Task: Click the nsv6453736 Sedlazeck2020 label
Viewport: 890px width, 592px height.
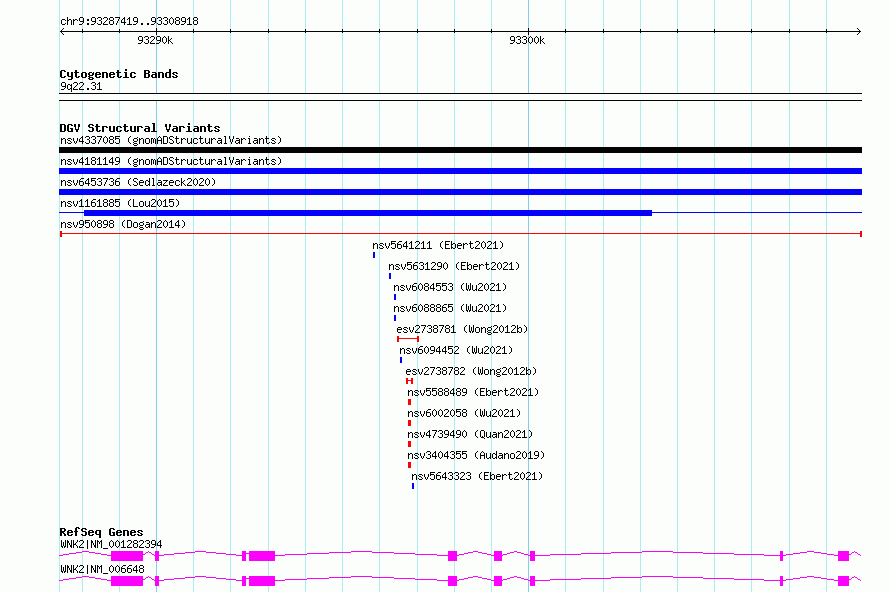Action: pos(138,182)
